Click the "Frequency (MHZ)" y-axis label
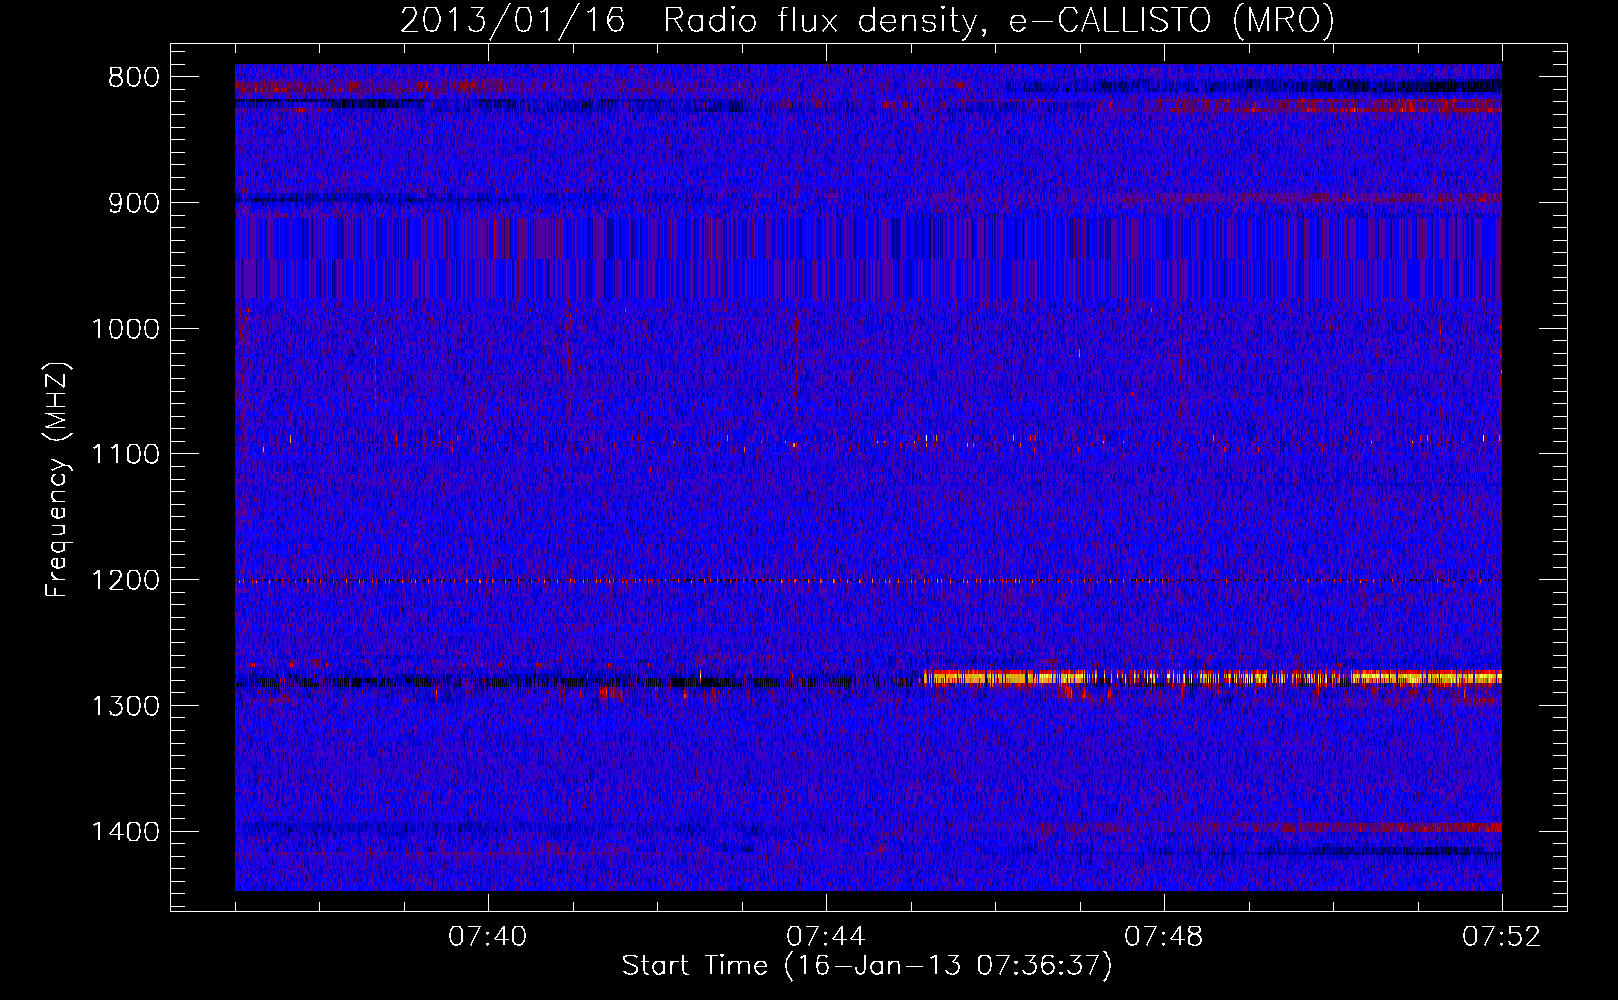Screen dimensions: 1618x1000 coord(58,480)
